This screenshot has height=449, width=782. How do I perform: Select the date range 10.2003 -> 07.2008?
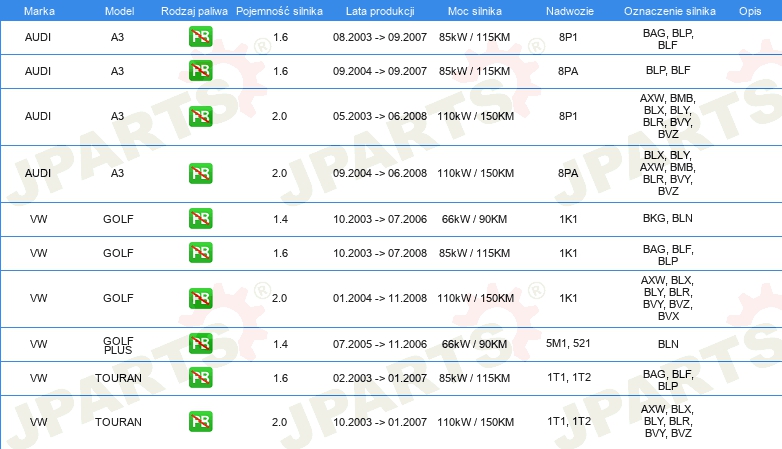point(380,253)
